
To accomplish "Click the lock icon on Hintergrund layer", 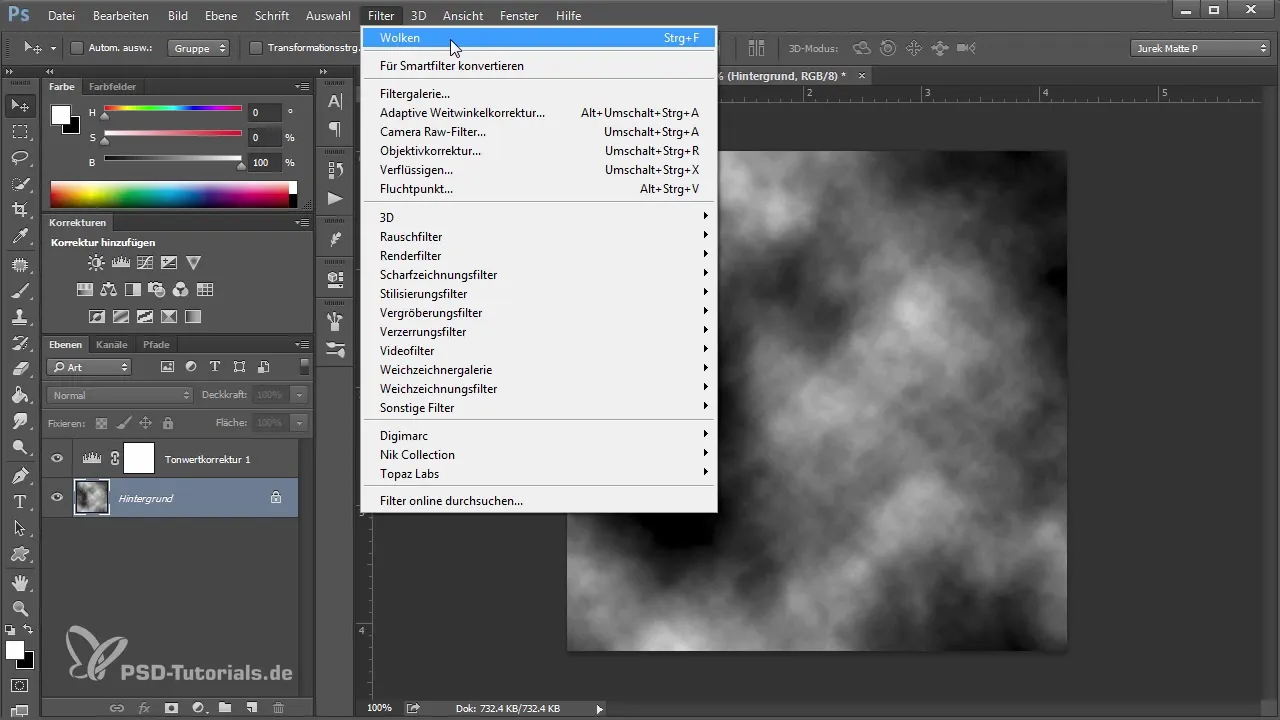I will [276, 497].
